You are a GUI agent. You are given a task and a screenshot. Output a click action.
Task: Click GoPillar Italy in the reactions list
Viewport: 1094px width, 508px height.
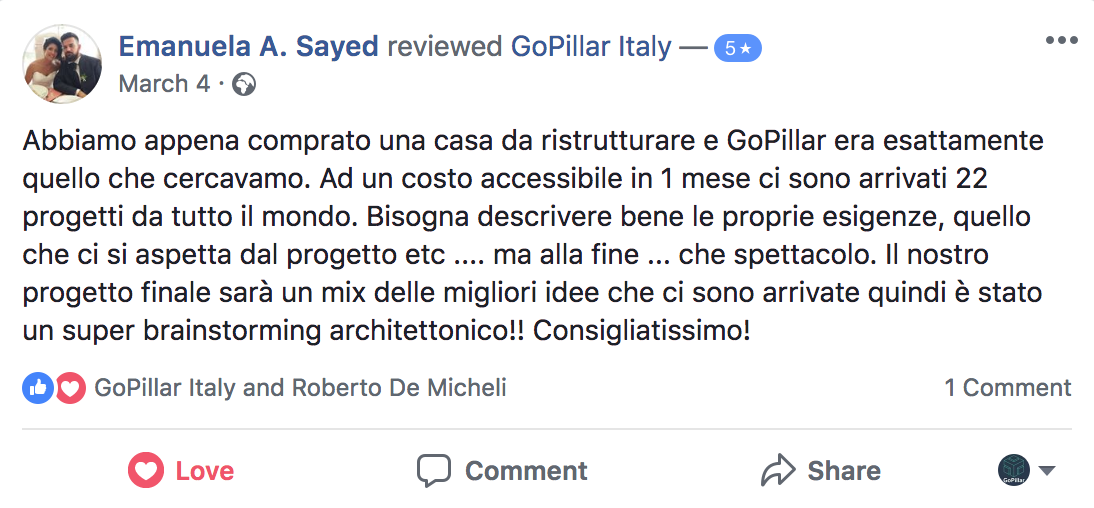165,388
